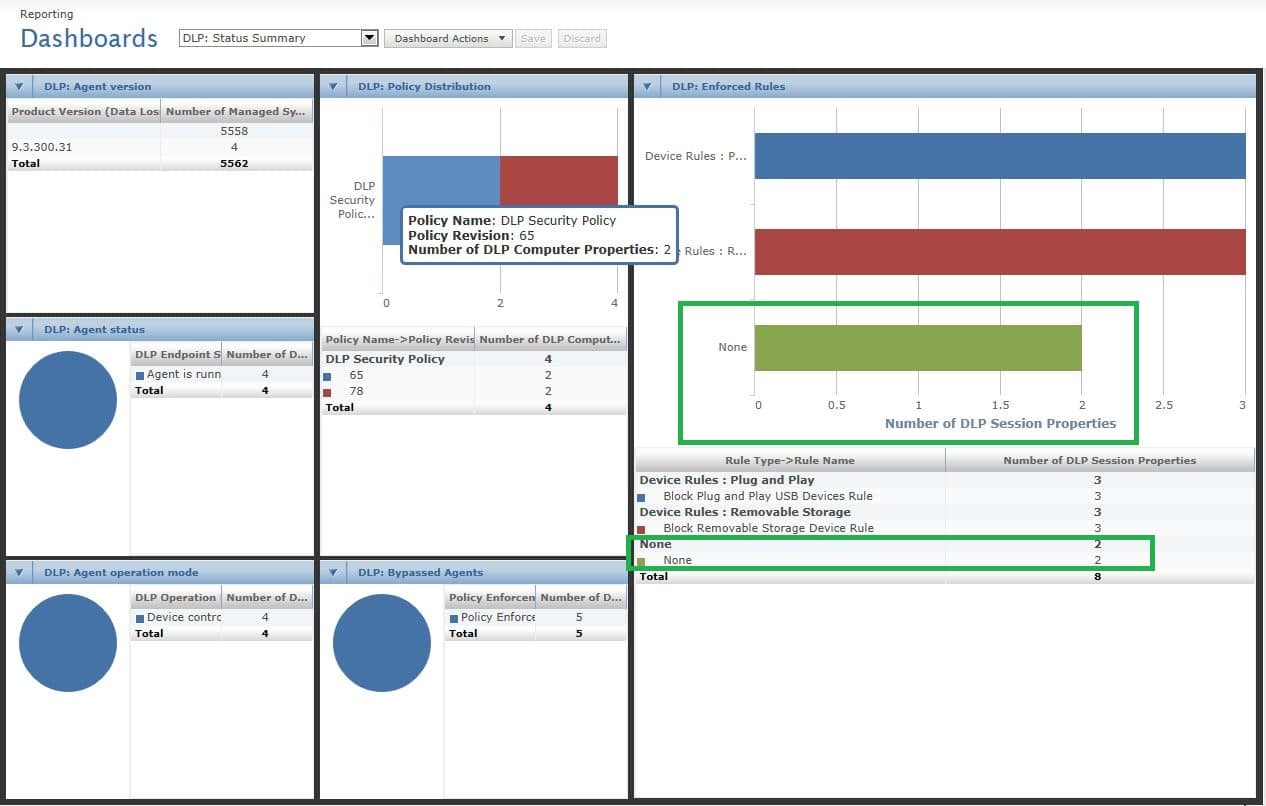Collapse the DLP: Agent version panel
The width and height of the screenshot is (1266, 806).
pyautogui.click(x=19, y=86)
